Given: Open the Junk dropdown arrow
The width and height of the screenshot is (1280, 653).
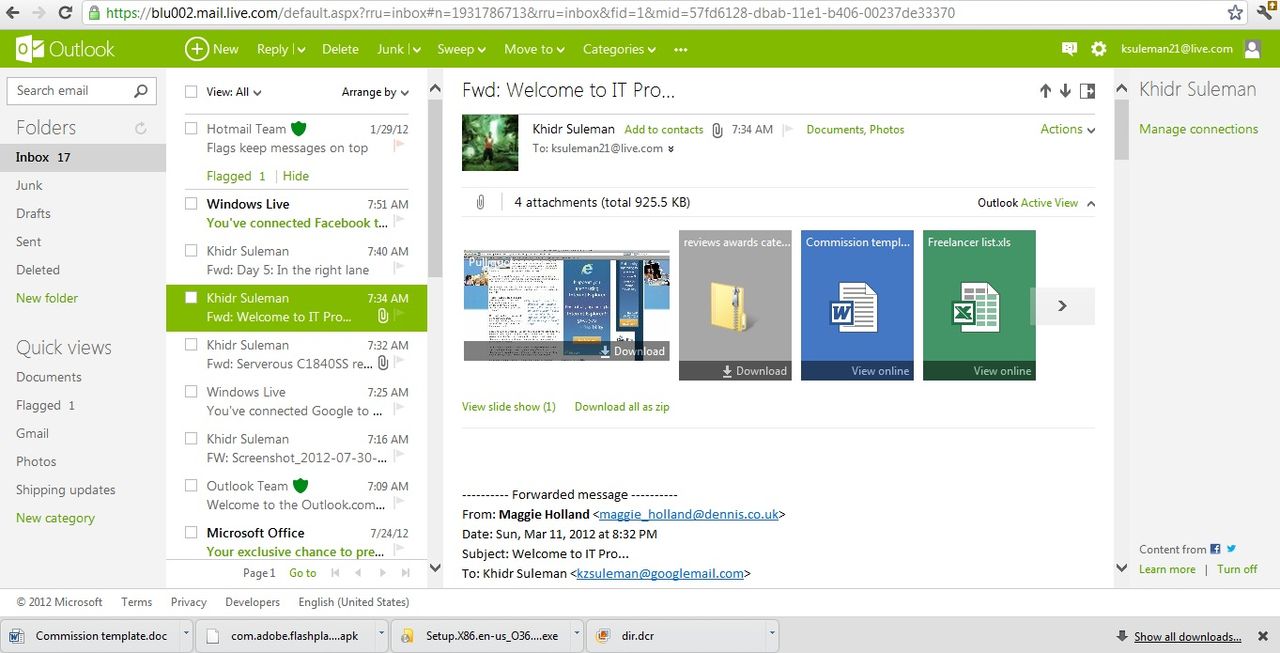Looking at the screenshot, I should [415, 50].
